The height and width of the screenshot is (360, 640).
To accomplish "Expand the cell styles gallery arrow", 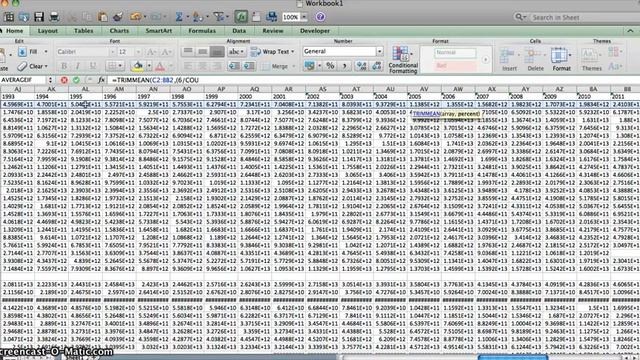I will [485, 60].
